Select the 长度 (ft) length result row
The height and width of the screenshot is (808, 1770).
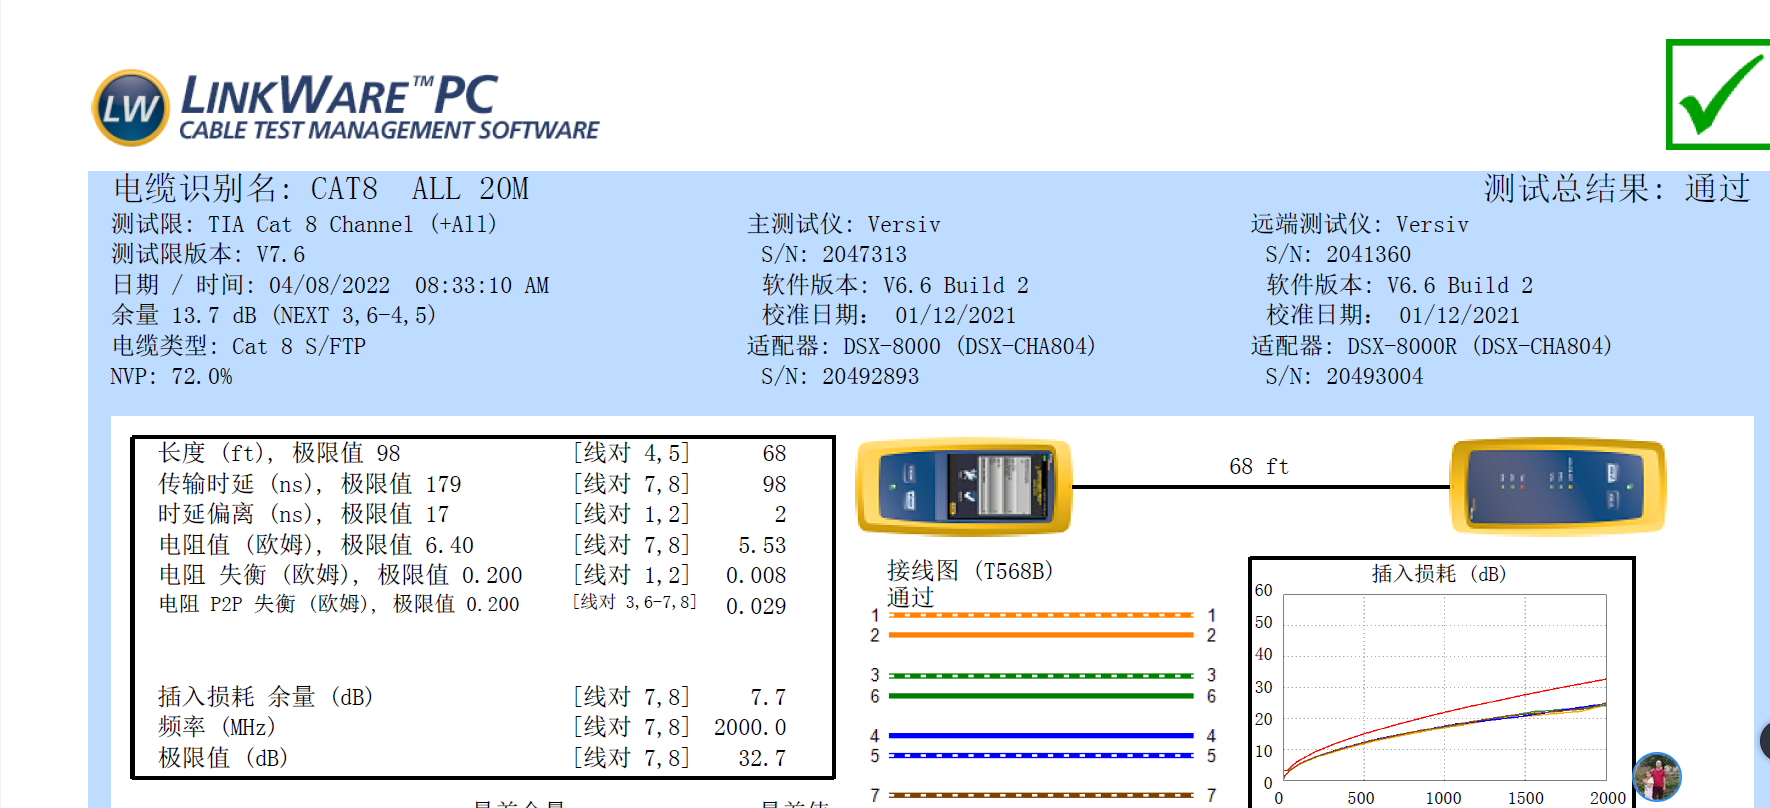point(472,454)
